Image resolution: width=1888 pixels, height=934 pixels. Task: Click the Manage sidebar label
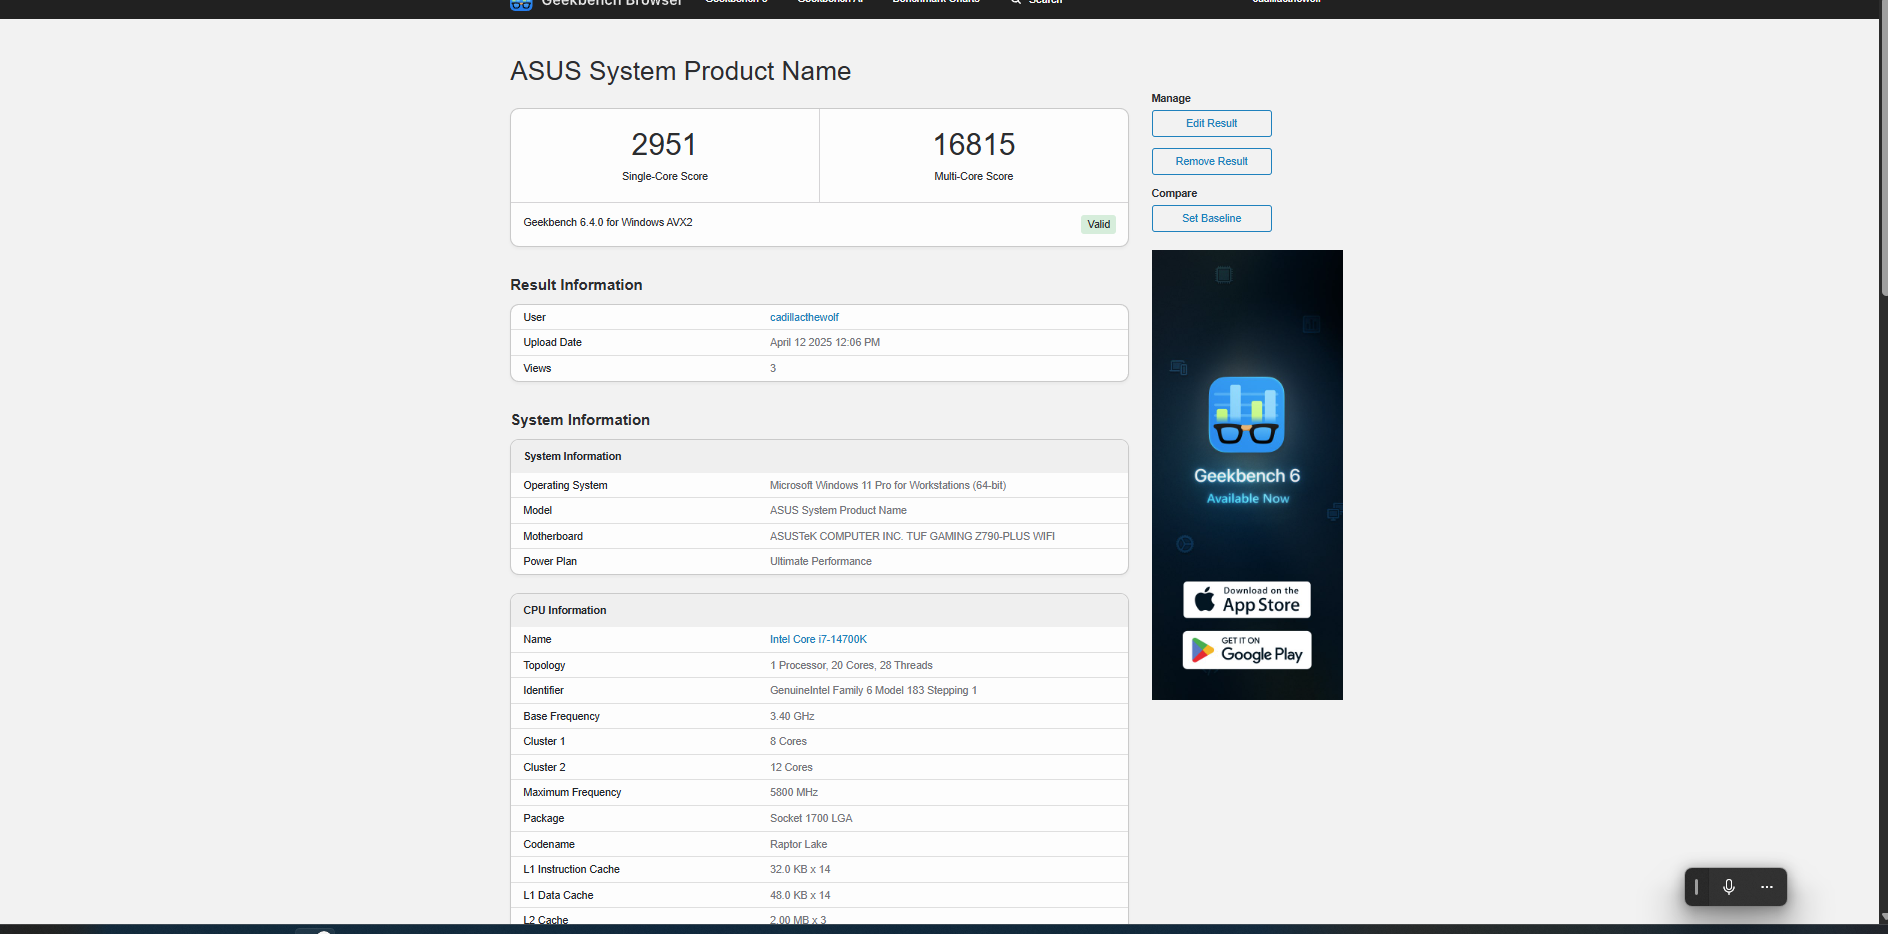(x=1171, y=98)
